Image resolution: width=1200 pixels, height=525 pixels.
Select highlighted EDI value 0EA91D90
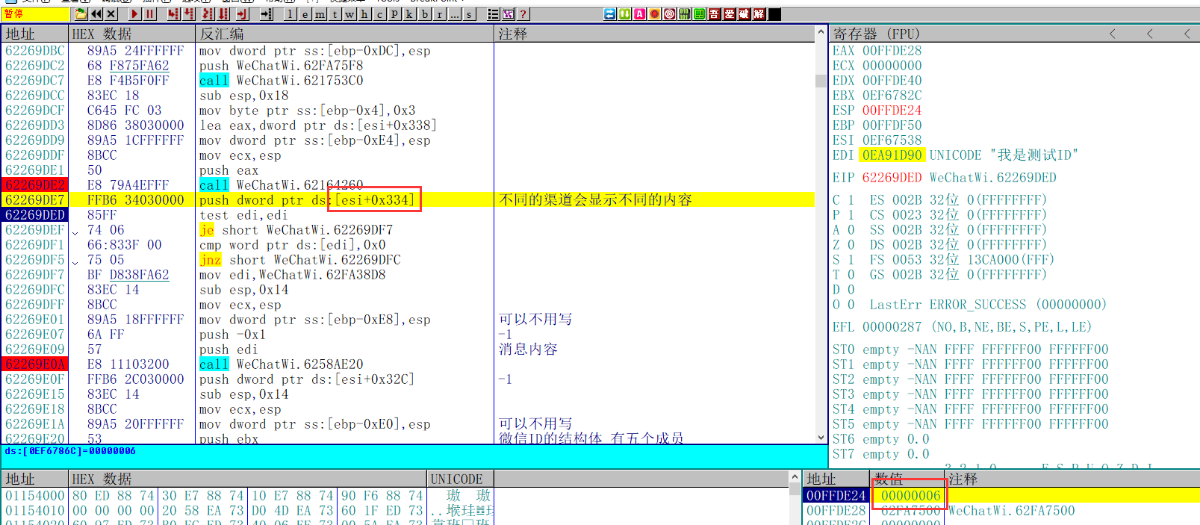pyautogui.click(x=892, y=156)
